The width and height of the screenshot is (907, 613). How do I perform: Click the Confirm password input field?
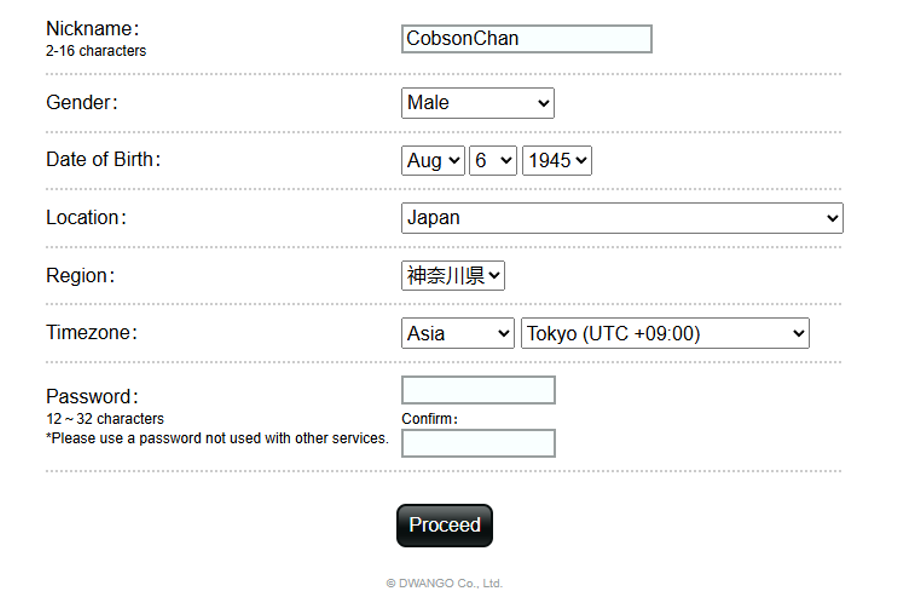coord(478,443)
